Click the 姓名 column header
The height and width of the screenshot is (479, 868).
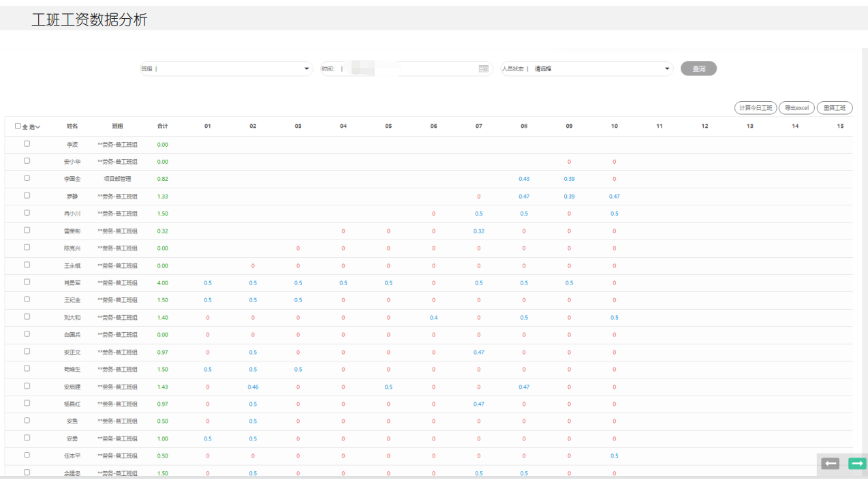click(x=72, y=126)
